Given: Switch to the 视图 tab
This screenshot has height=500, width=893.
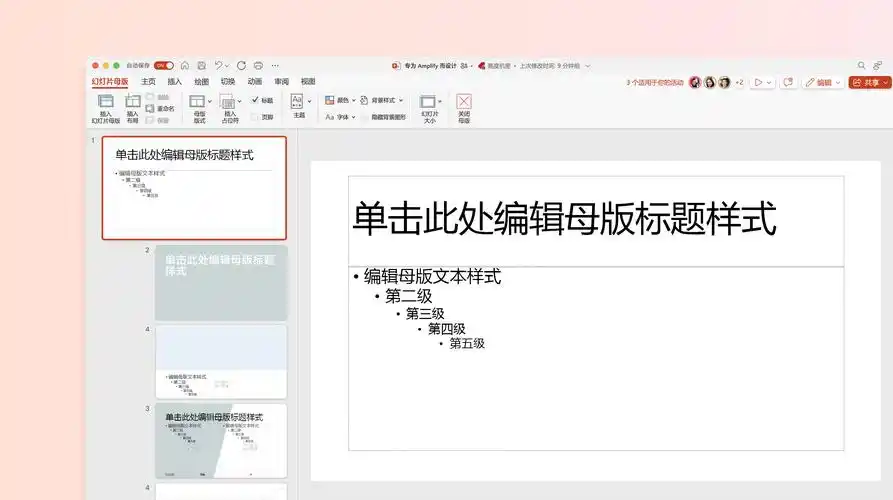Looking at the screenshot, I should click(x=308, y=81).
